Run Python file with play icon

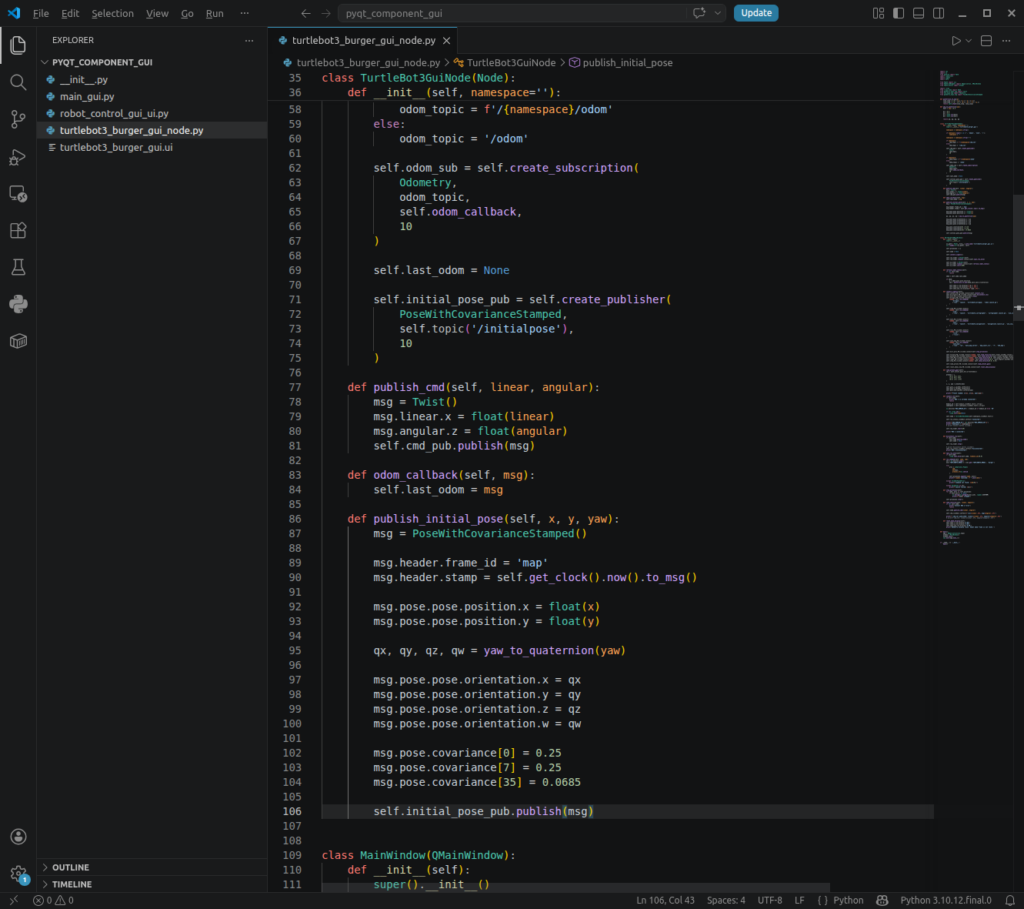[956, 40]
